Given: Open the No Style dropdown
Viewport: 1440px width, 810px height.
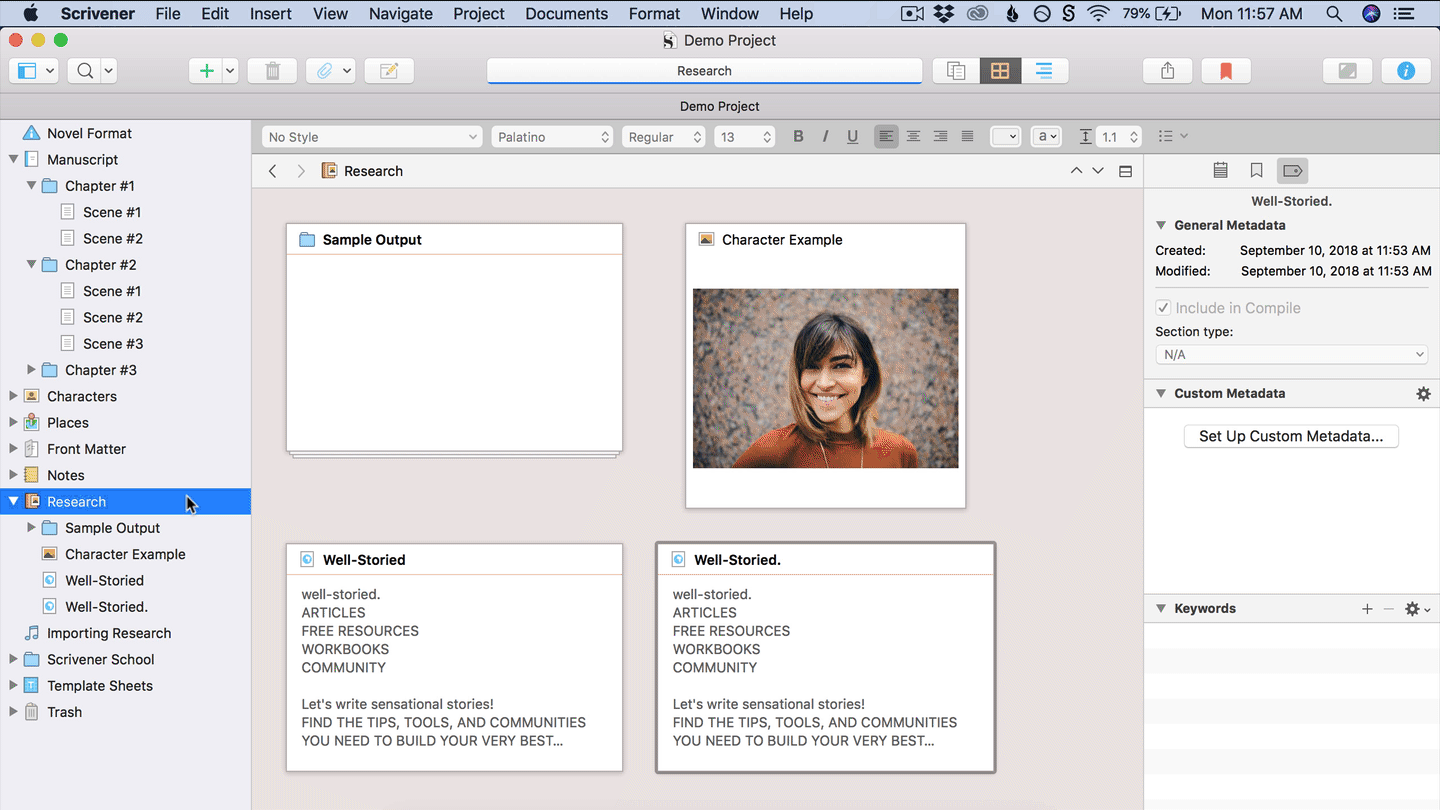Looking at the screenshot, I should [x=372, y=137].
